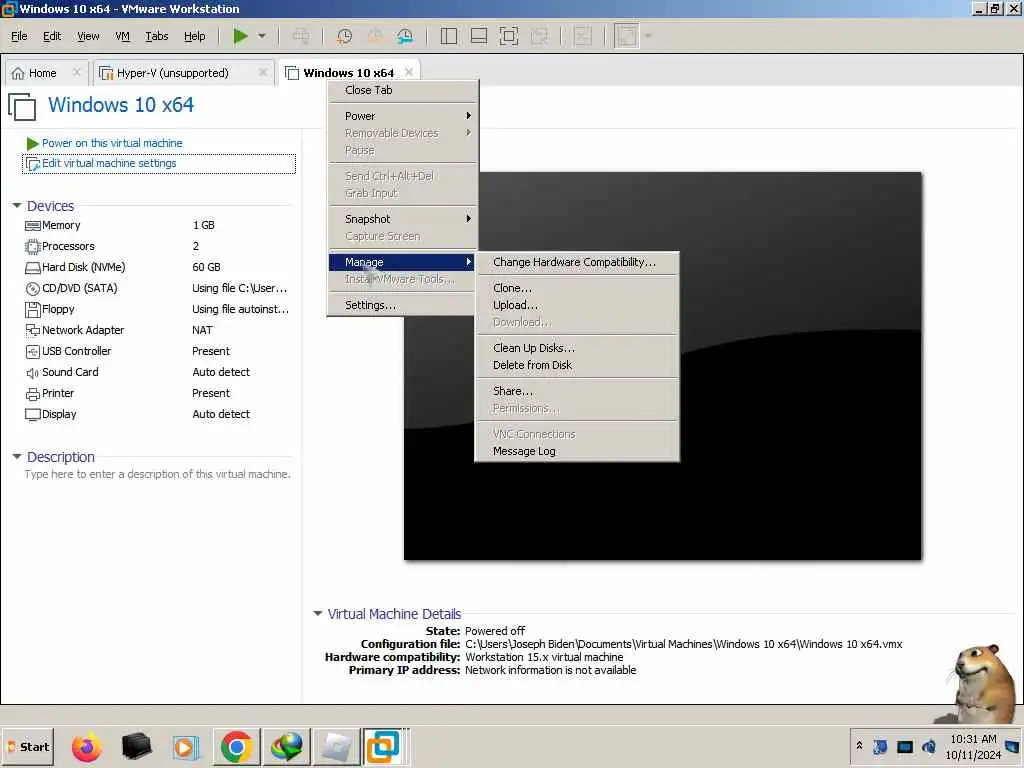This screenshot has height=768, width=1024.
Task: Open Windows Media Player from the taskbar
Action: 185,746
